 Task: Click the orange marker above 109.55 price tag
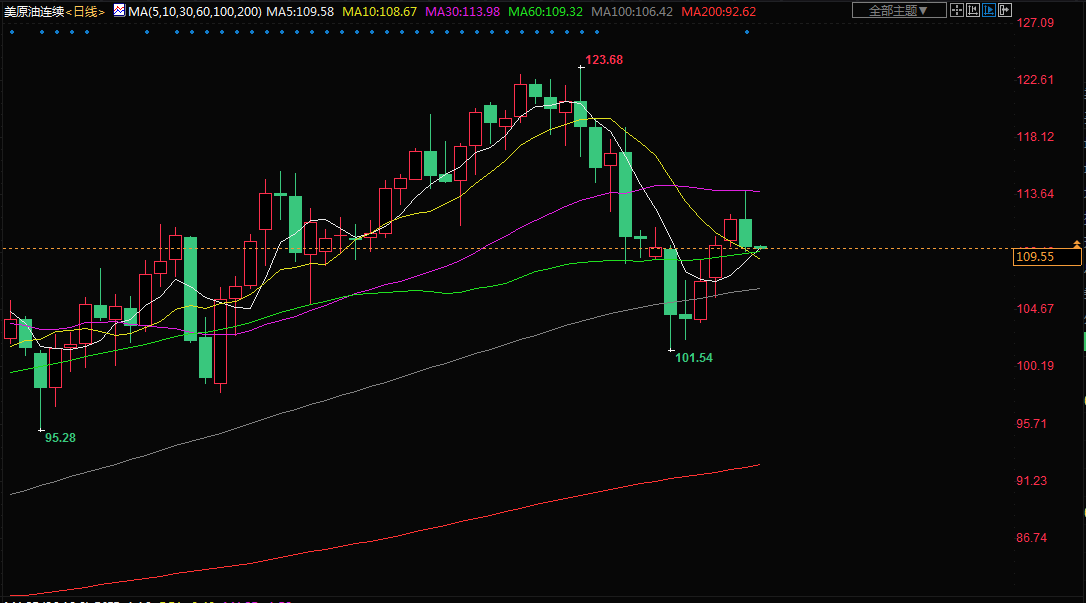pyautogui.click(x=1076, y=244)
